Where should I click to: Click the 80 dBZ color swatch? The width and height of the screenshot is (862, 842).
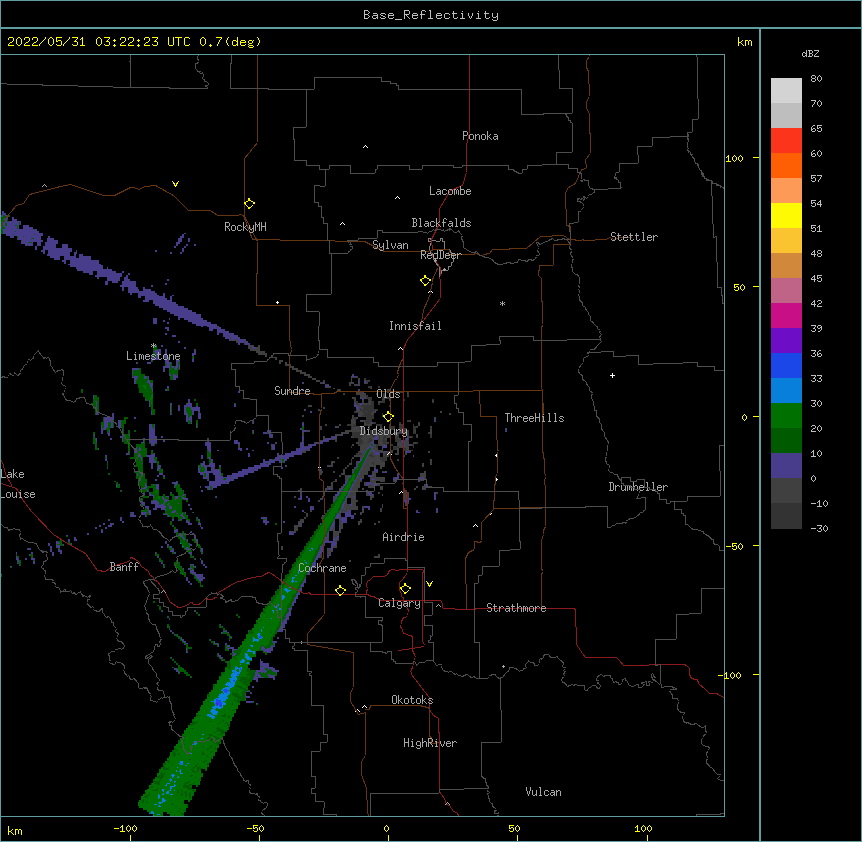click(786, 91)
